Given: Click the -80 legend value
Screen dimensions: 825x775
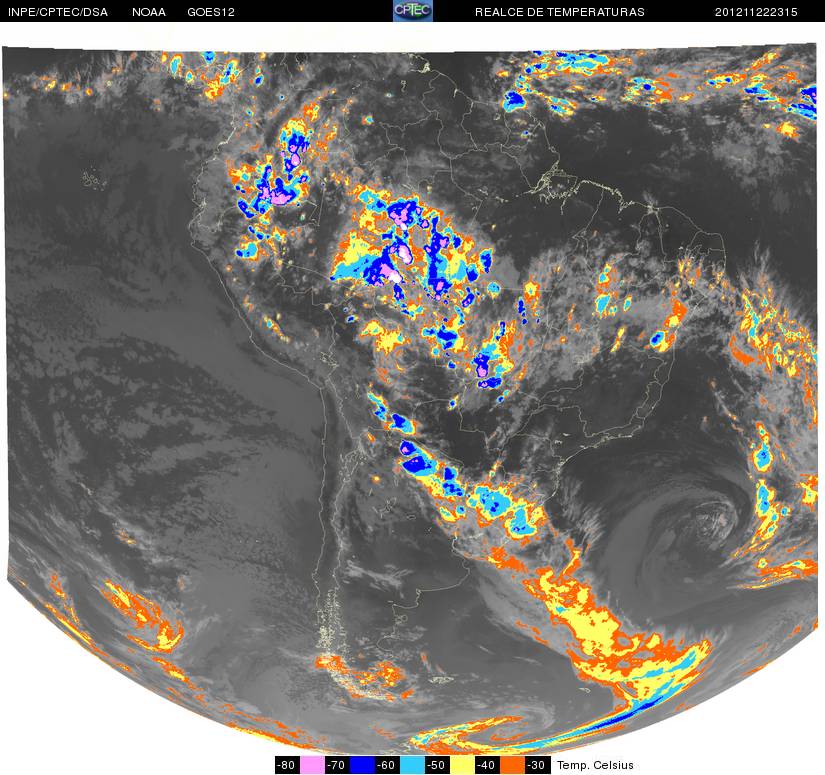Looking at the screenshot, I should pyautogui.click(x=287, y=765).
